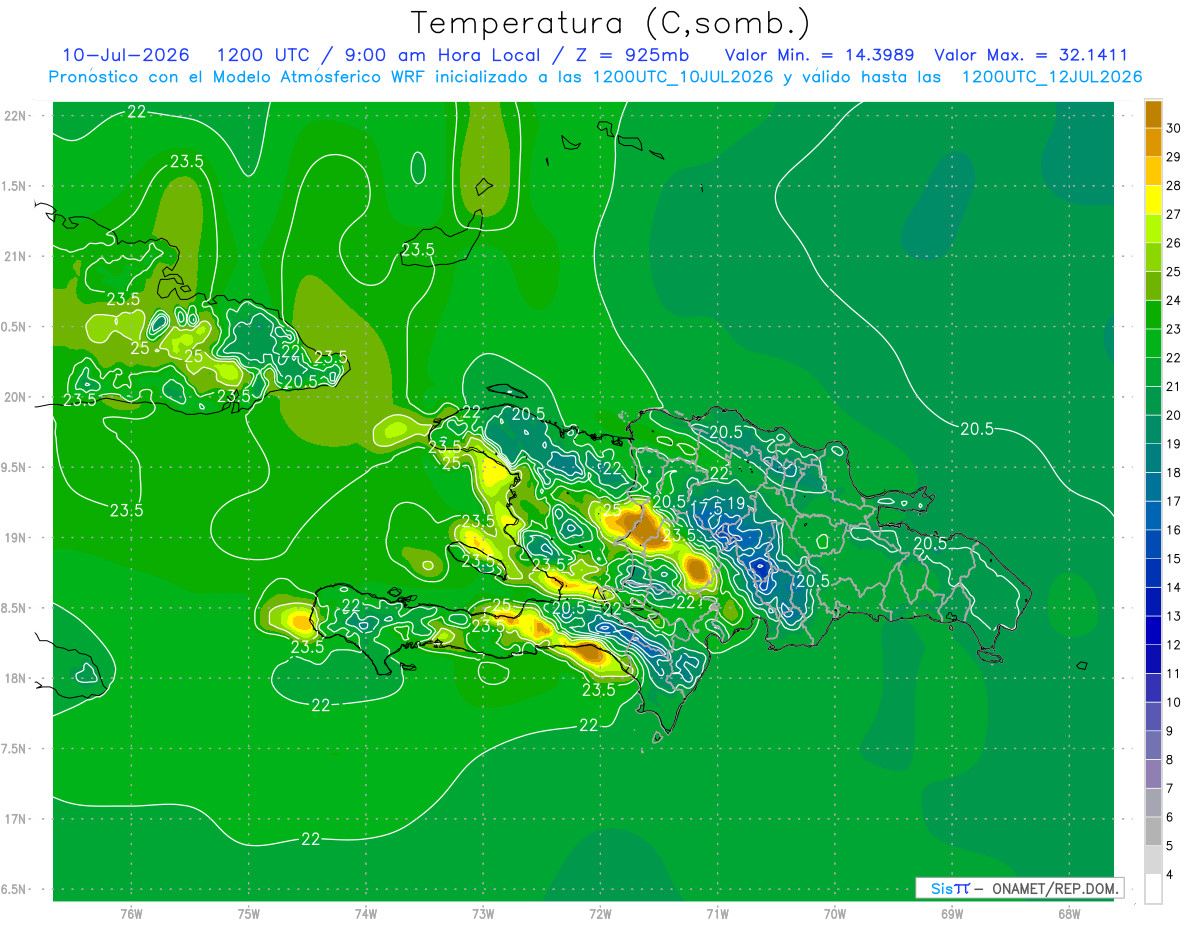Click the '74W' longitude axis label
This screenshot has height=927, width=1200.
[x=366, y=913]
